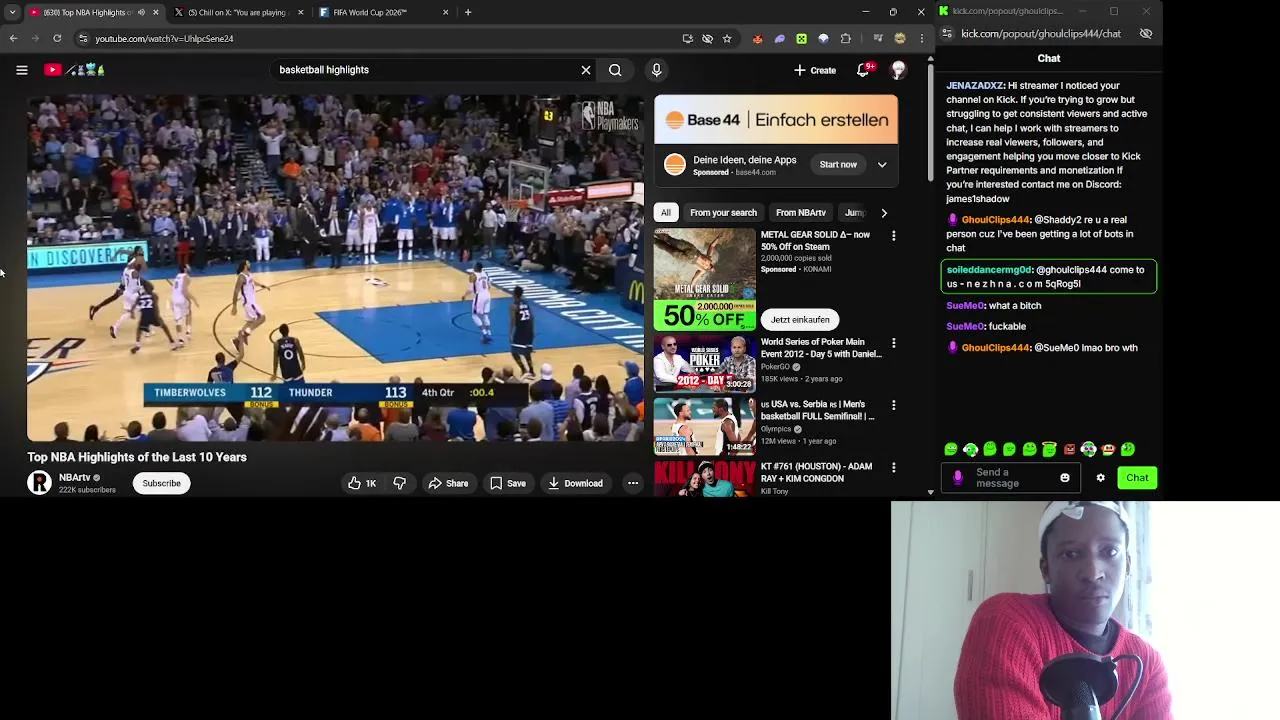Open USA vs. Serbia video thumbnail
The width and height of the screenshot is (1280, 720).
coord(705,426)
